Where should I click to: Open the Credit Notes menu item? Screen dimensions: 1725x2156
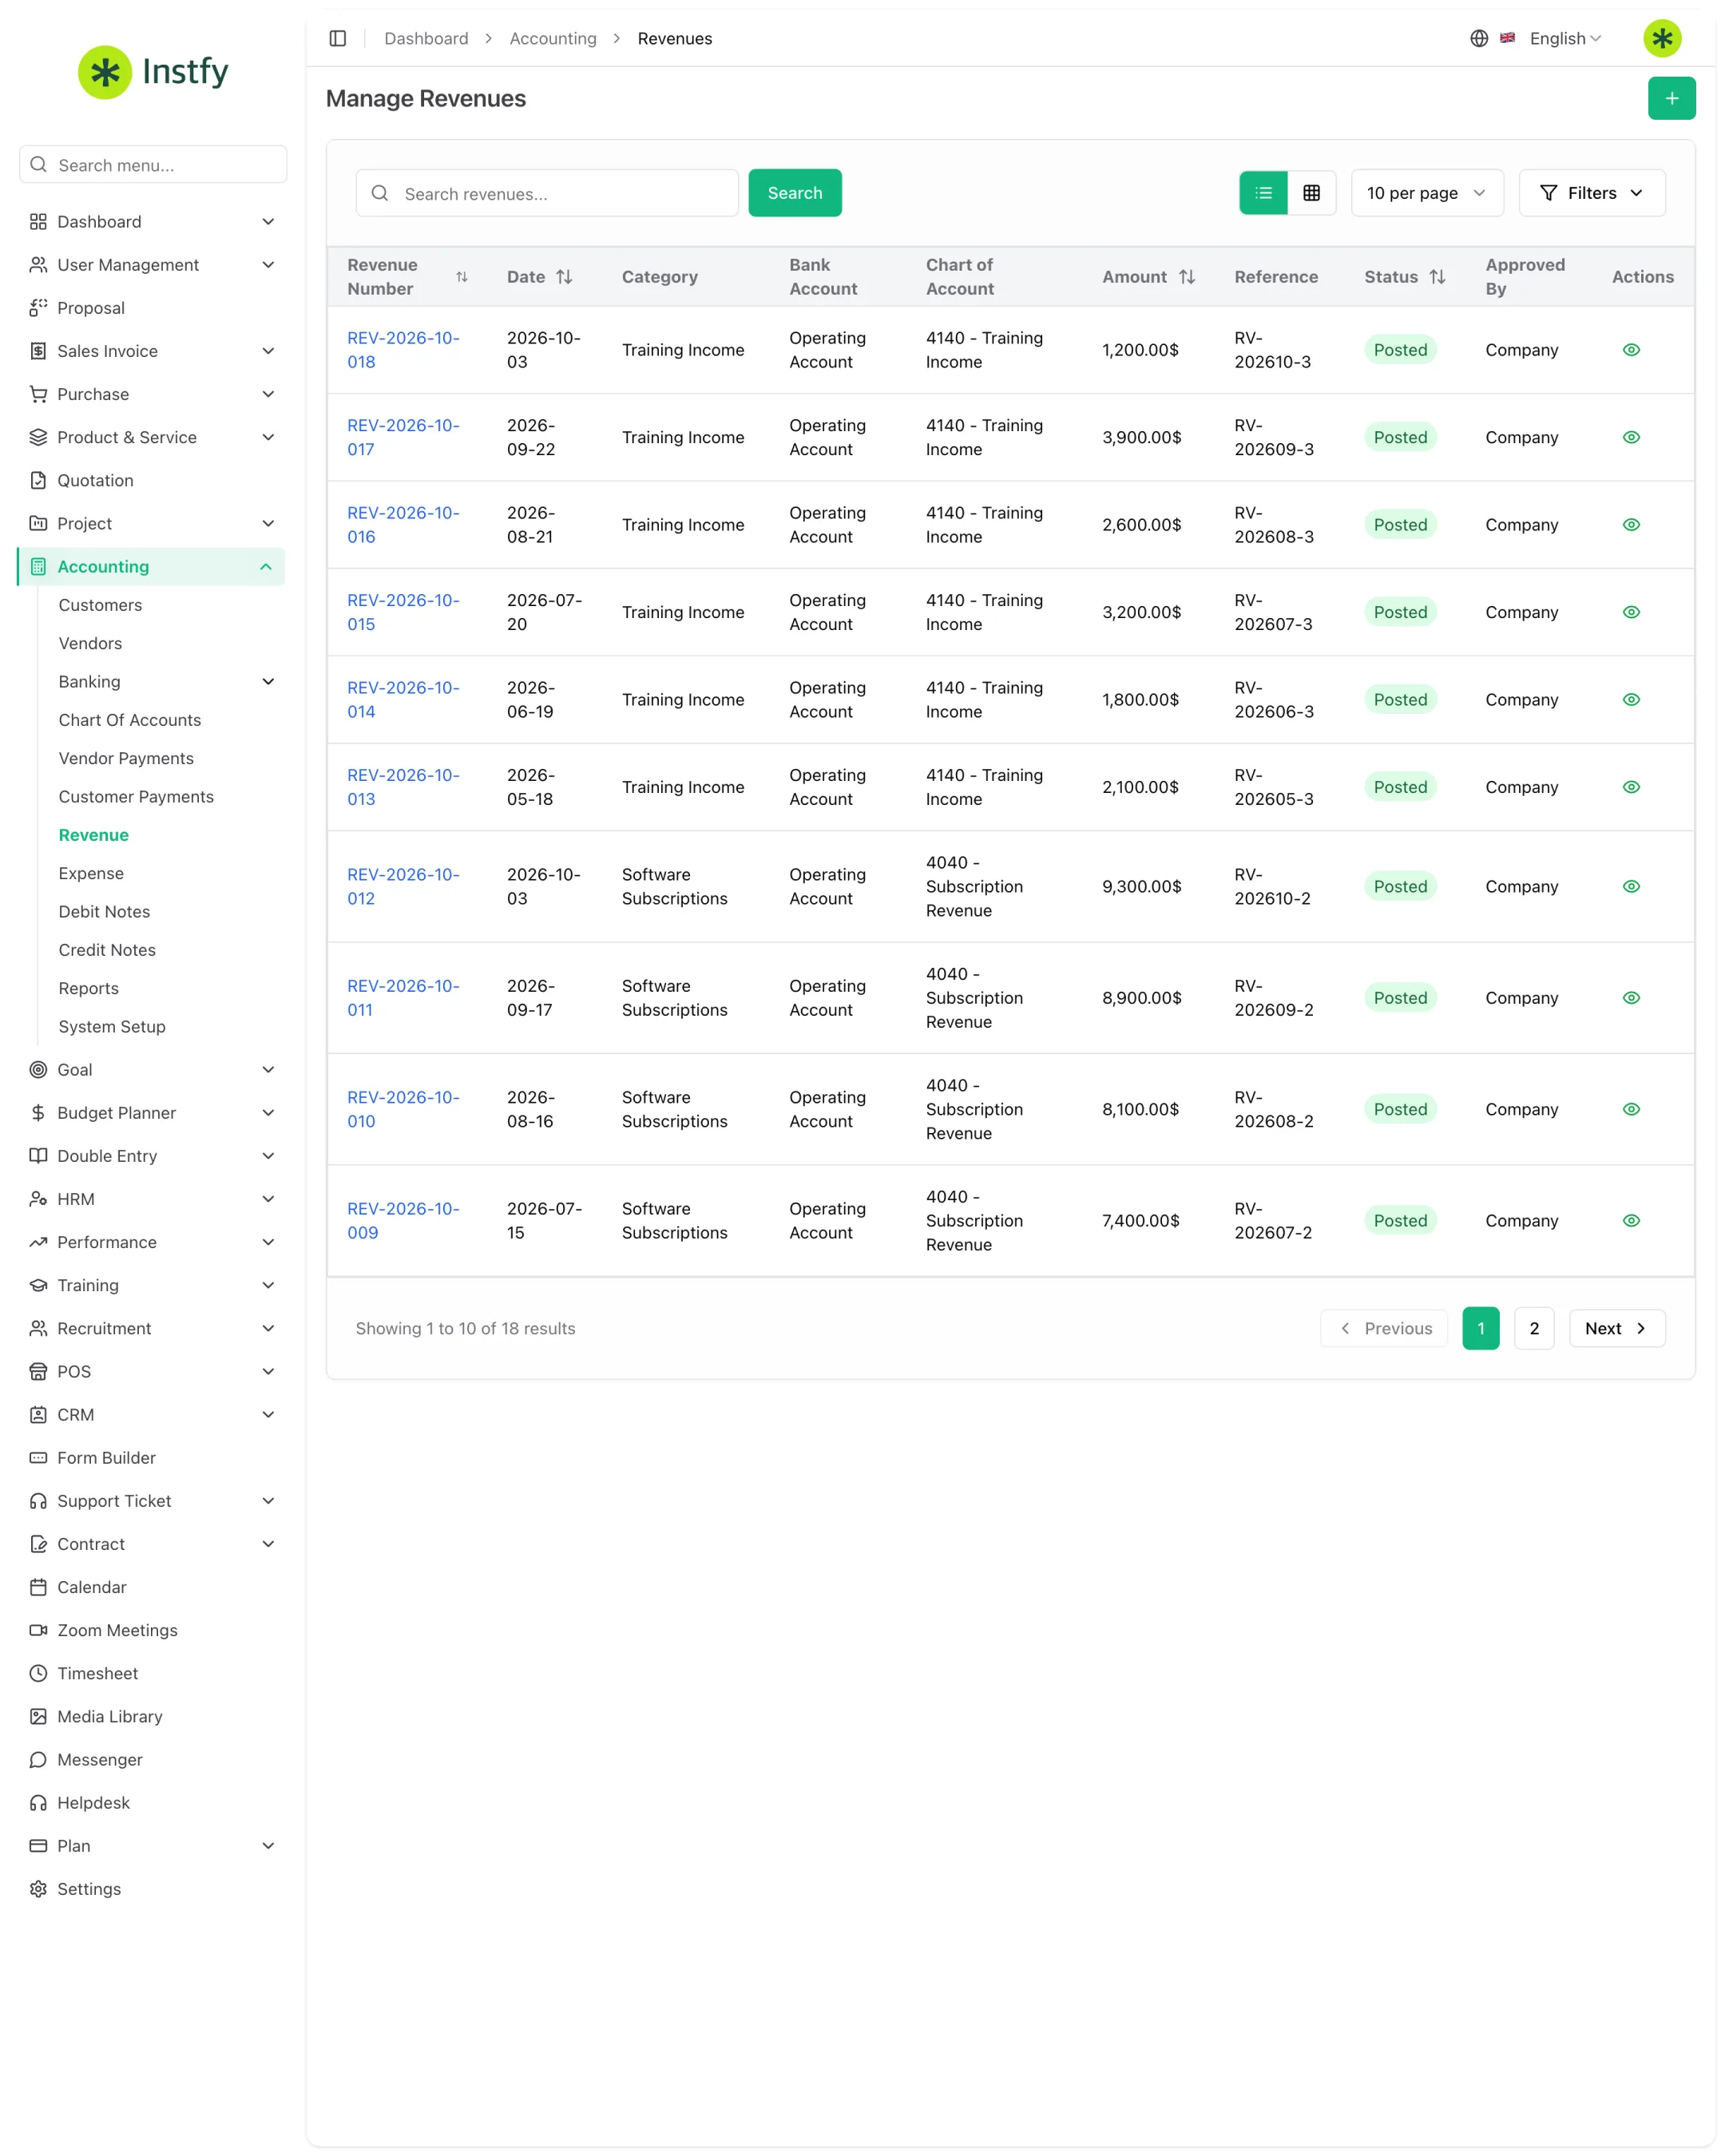tap(107, 950)
